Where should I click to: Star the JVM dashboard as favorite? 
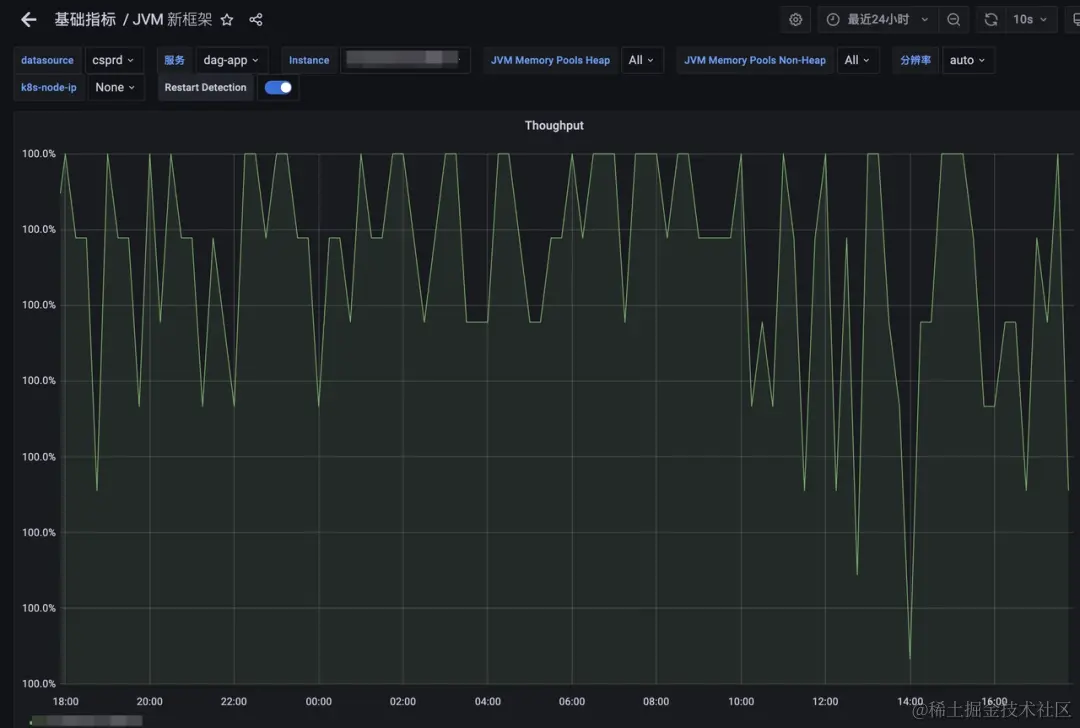[227, 19]
